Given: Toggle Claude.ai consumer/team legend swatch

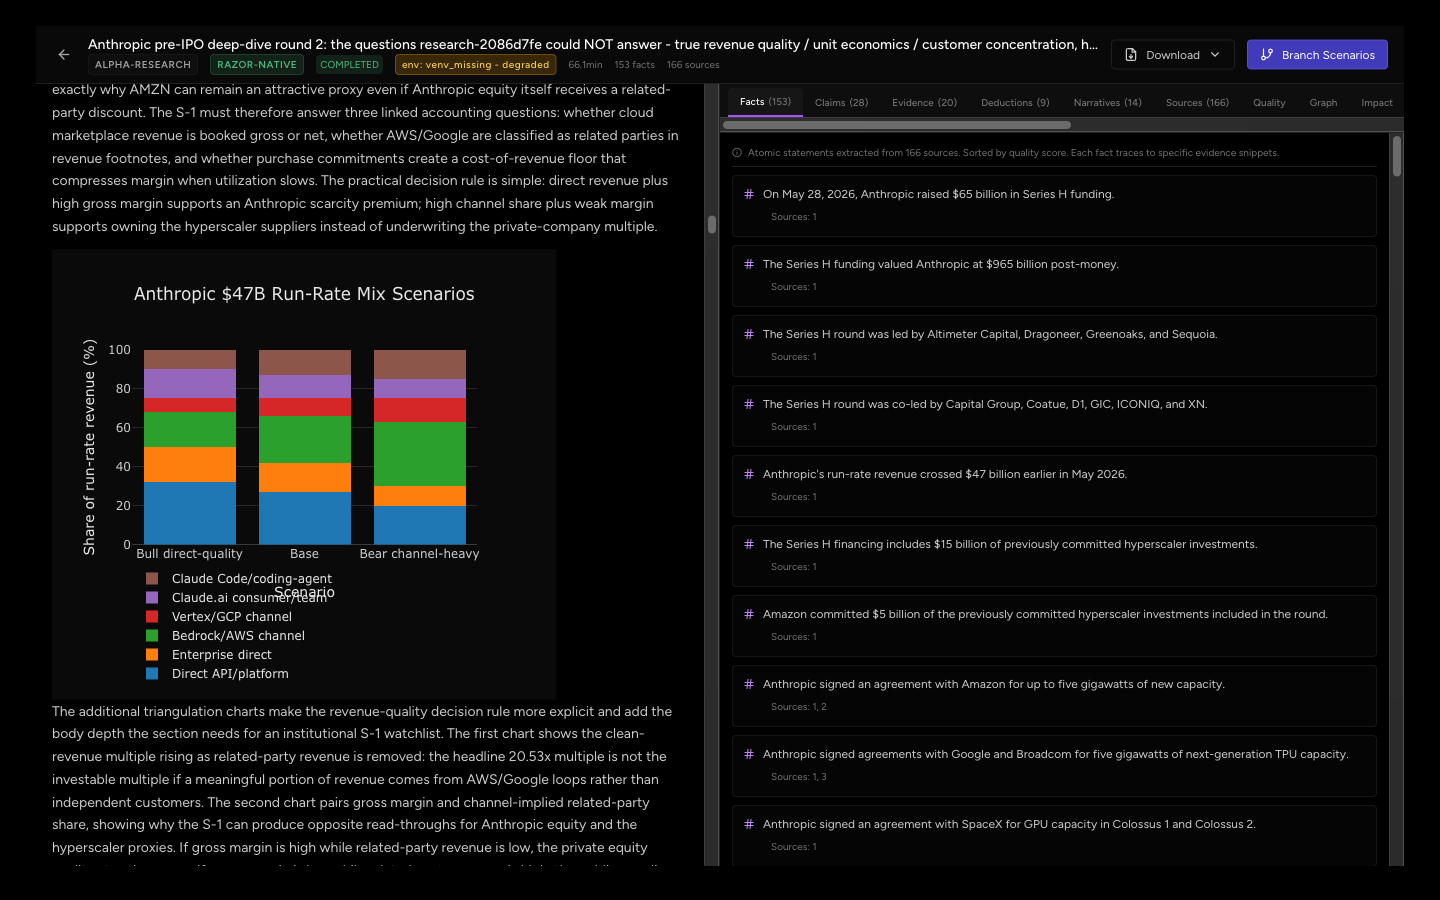Looking at the screenshot, I should [x=152, y=598].
